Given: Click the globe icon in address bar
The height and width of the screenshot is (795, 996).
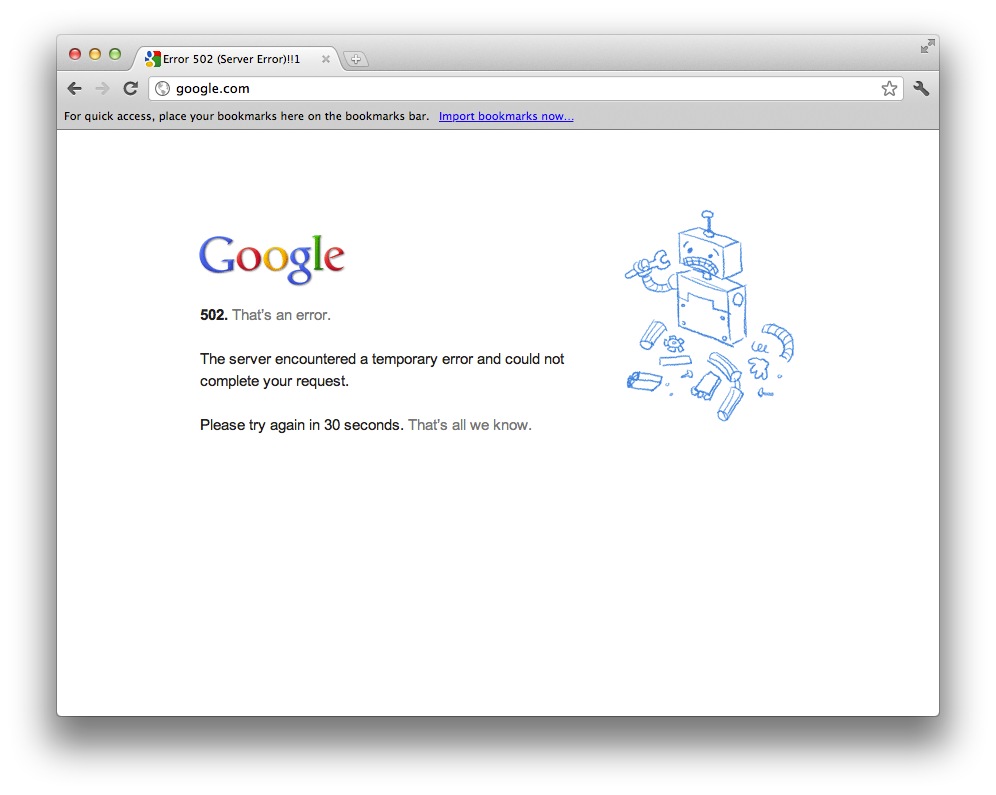Looking at the screenshot, I should click(x=163, y=89).
